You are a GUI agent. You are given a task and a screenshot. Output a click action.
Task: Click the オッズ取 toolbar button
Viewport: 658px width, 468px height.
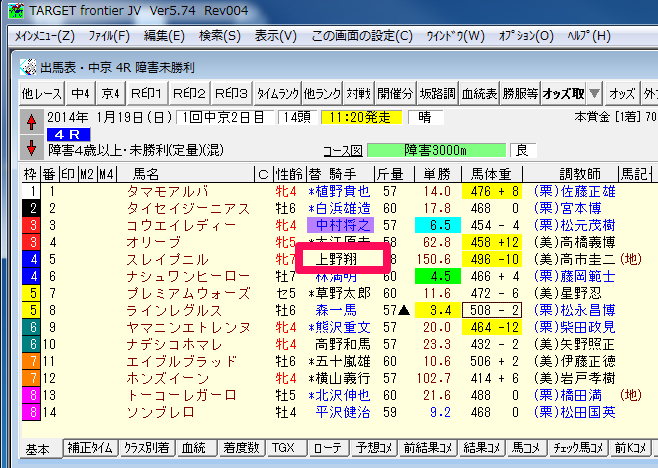point(563,93)
